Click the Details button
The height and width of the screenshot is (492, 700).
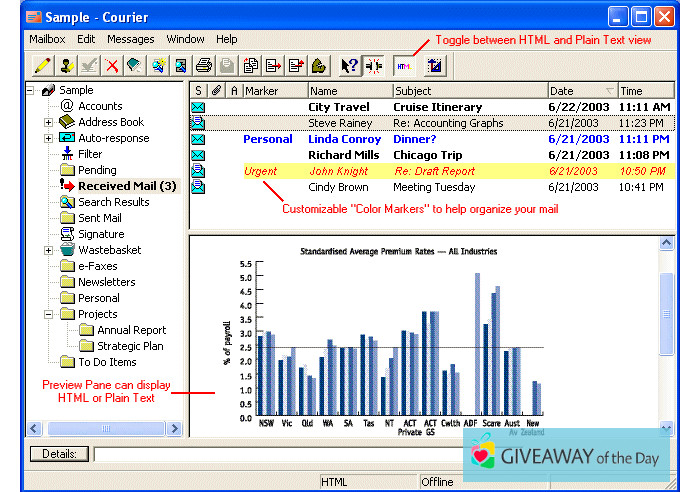click(60, 454)
